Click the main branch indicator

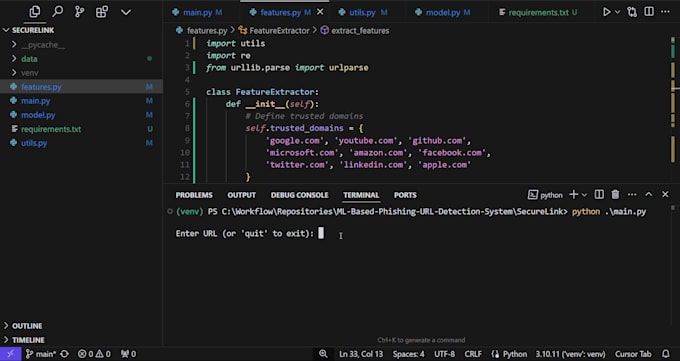pyautogui.click(x=41, y=354)
